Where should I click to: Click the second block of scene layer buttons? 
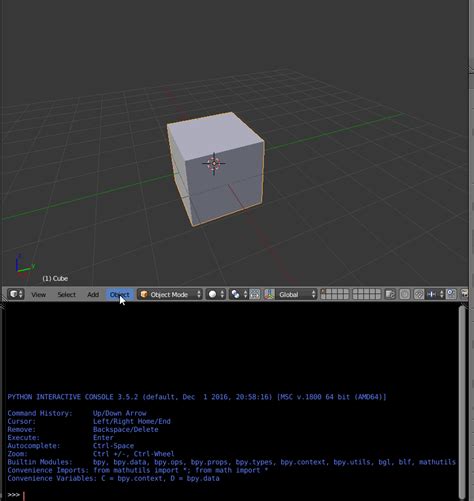[367, 294]
